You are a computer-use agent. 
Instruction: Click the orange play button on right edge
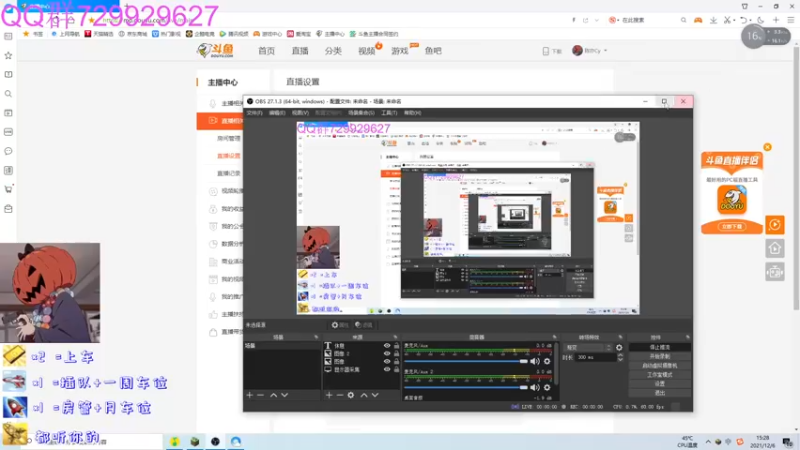tap(774, 224)
